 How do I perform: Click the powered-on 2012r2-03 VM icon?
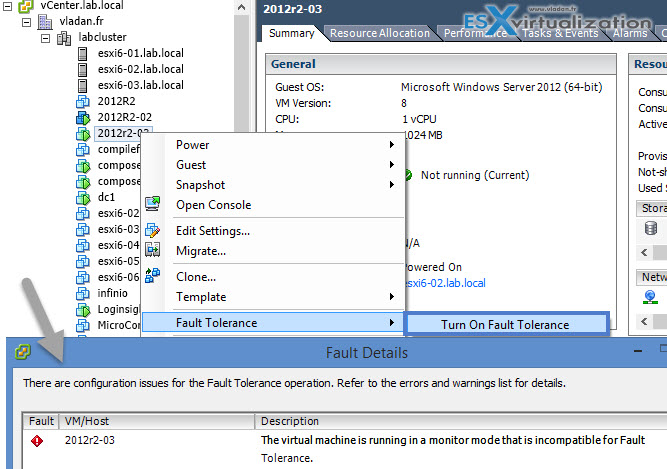coord(83,134)
